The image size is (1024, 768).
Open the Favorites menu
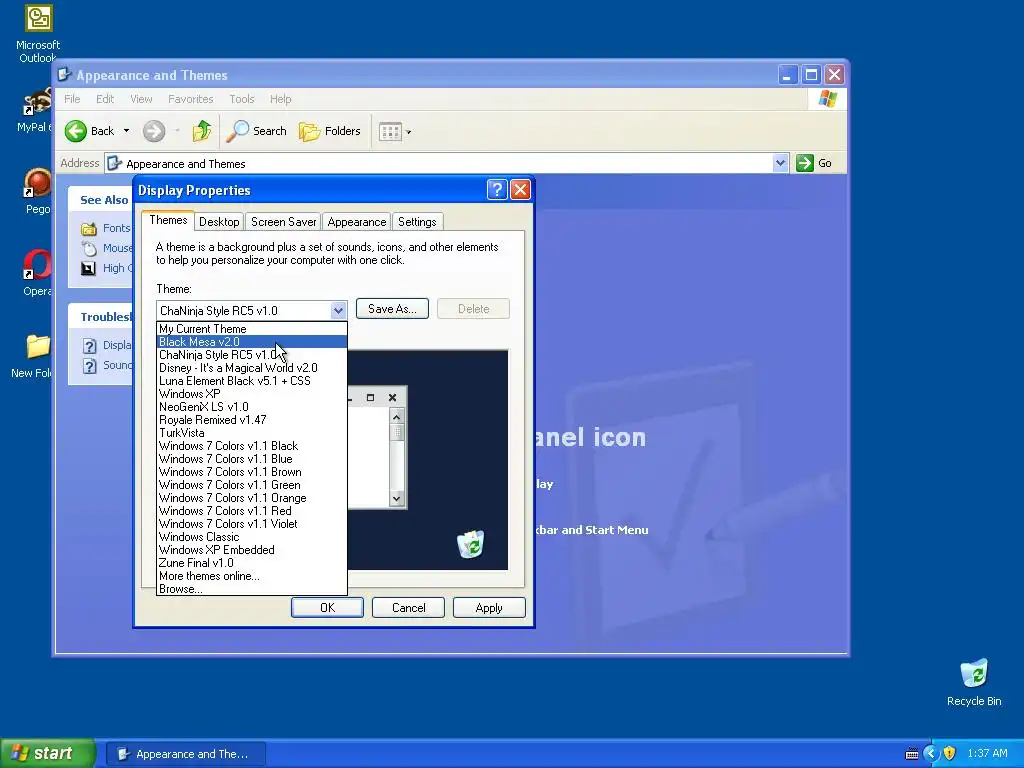coord(191,99)
